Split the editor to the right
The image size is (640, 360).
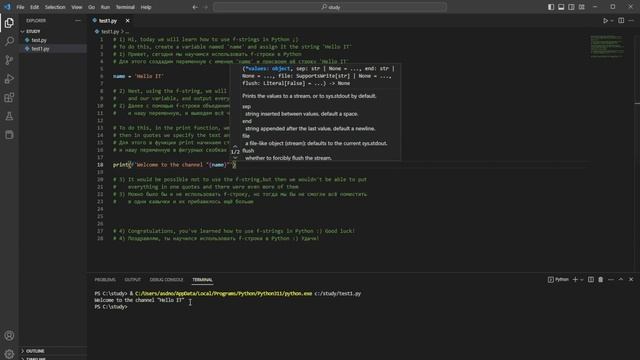621,20
